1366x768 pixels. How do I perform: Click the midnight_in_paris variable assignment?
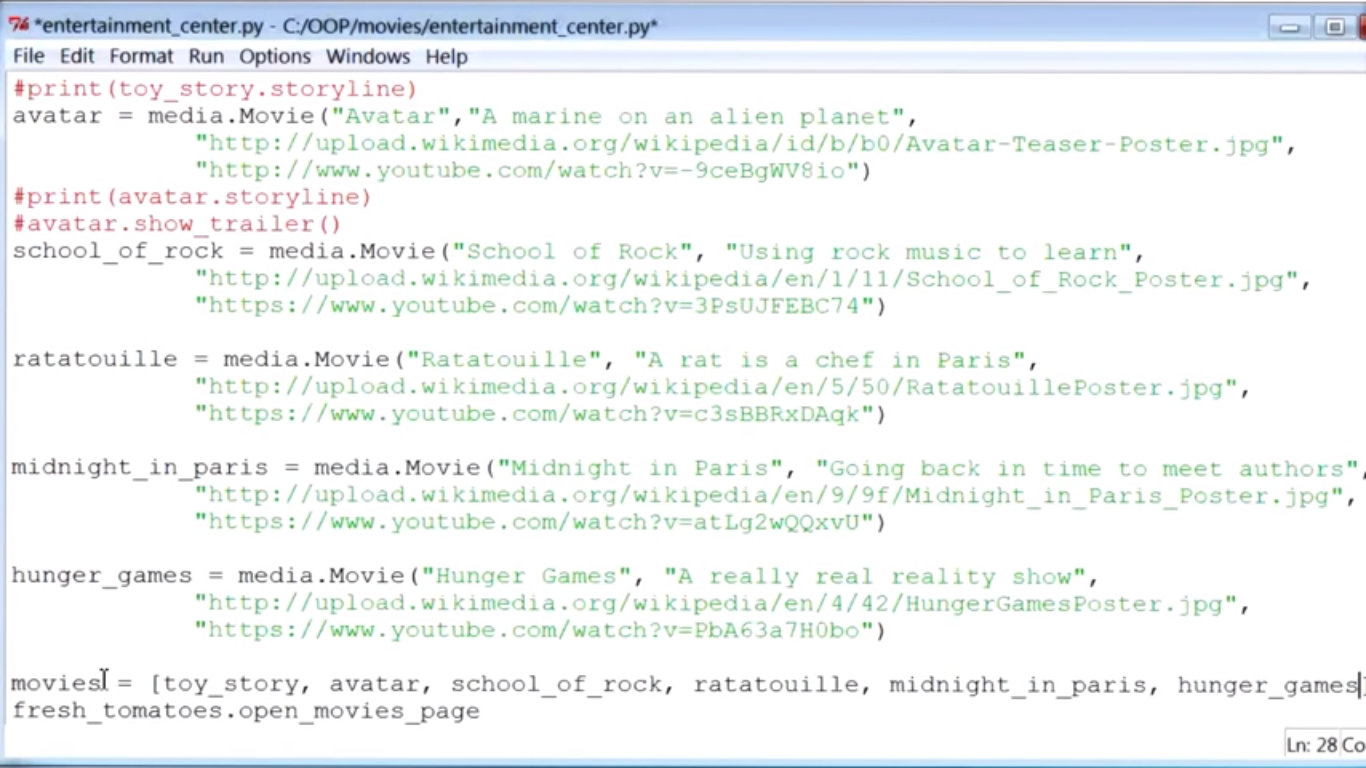click(140, 467)
